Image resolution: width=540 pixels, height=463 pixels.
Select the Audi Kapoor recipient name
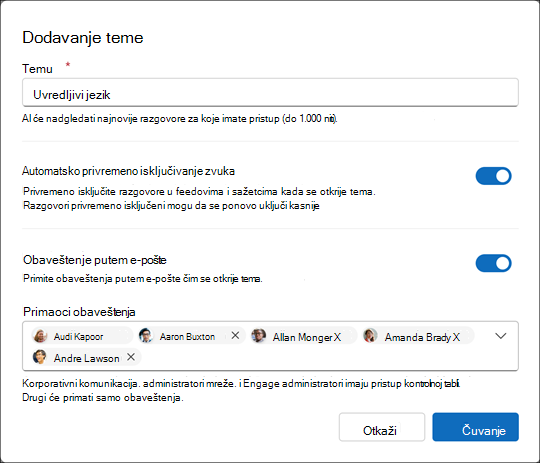[79, 337]
